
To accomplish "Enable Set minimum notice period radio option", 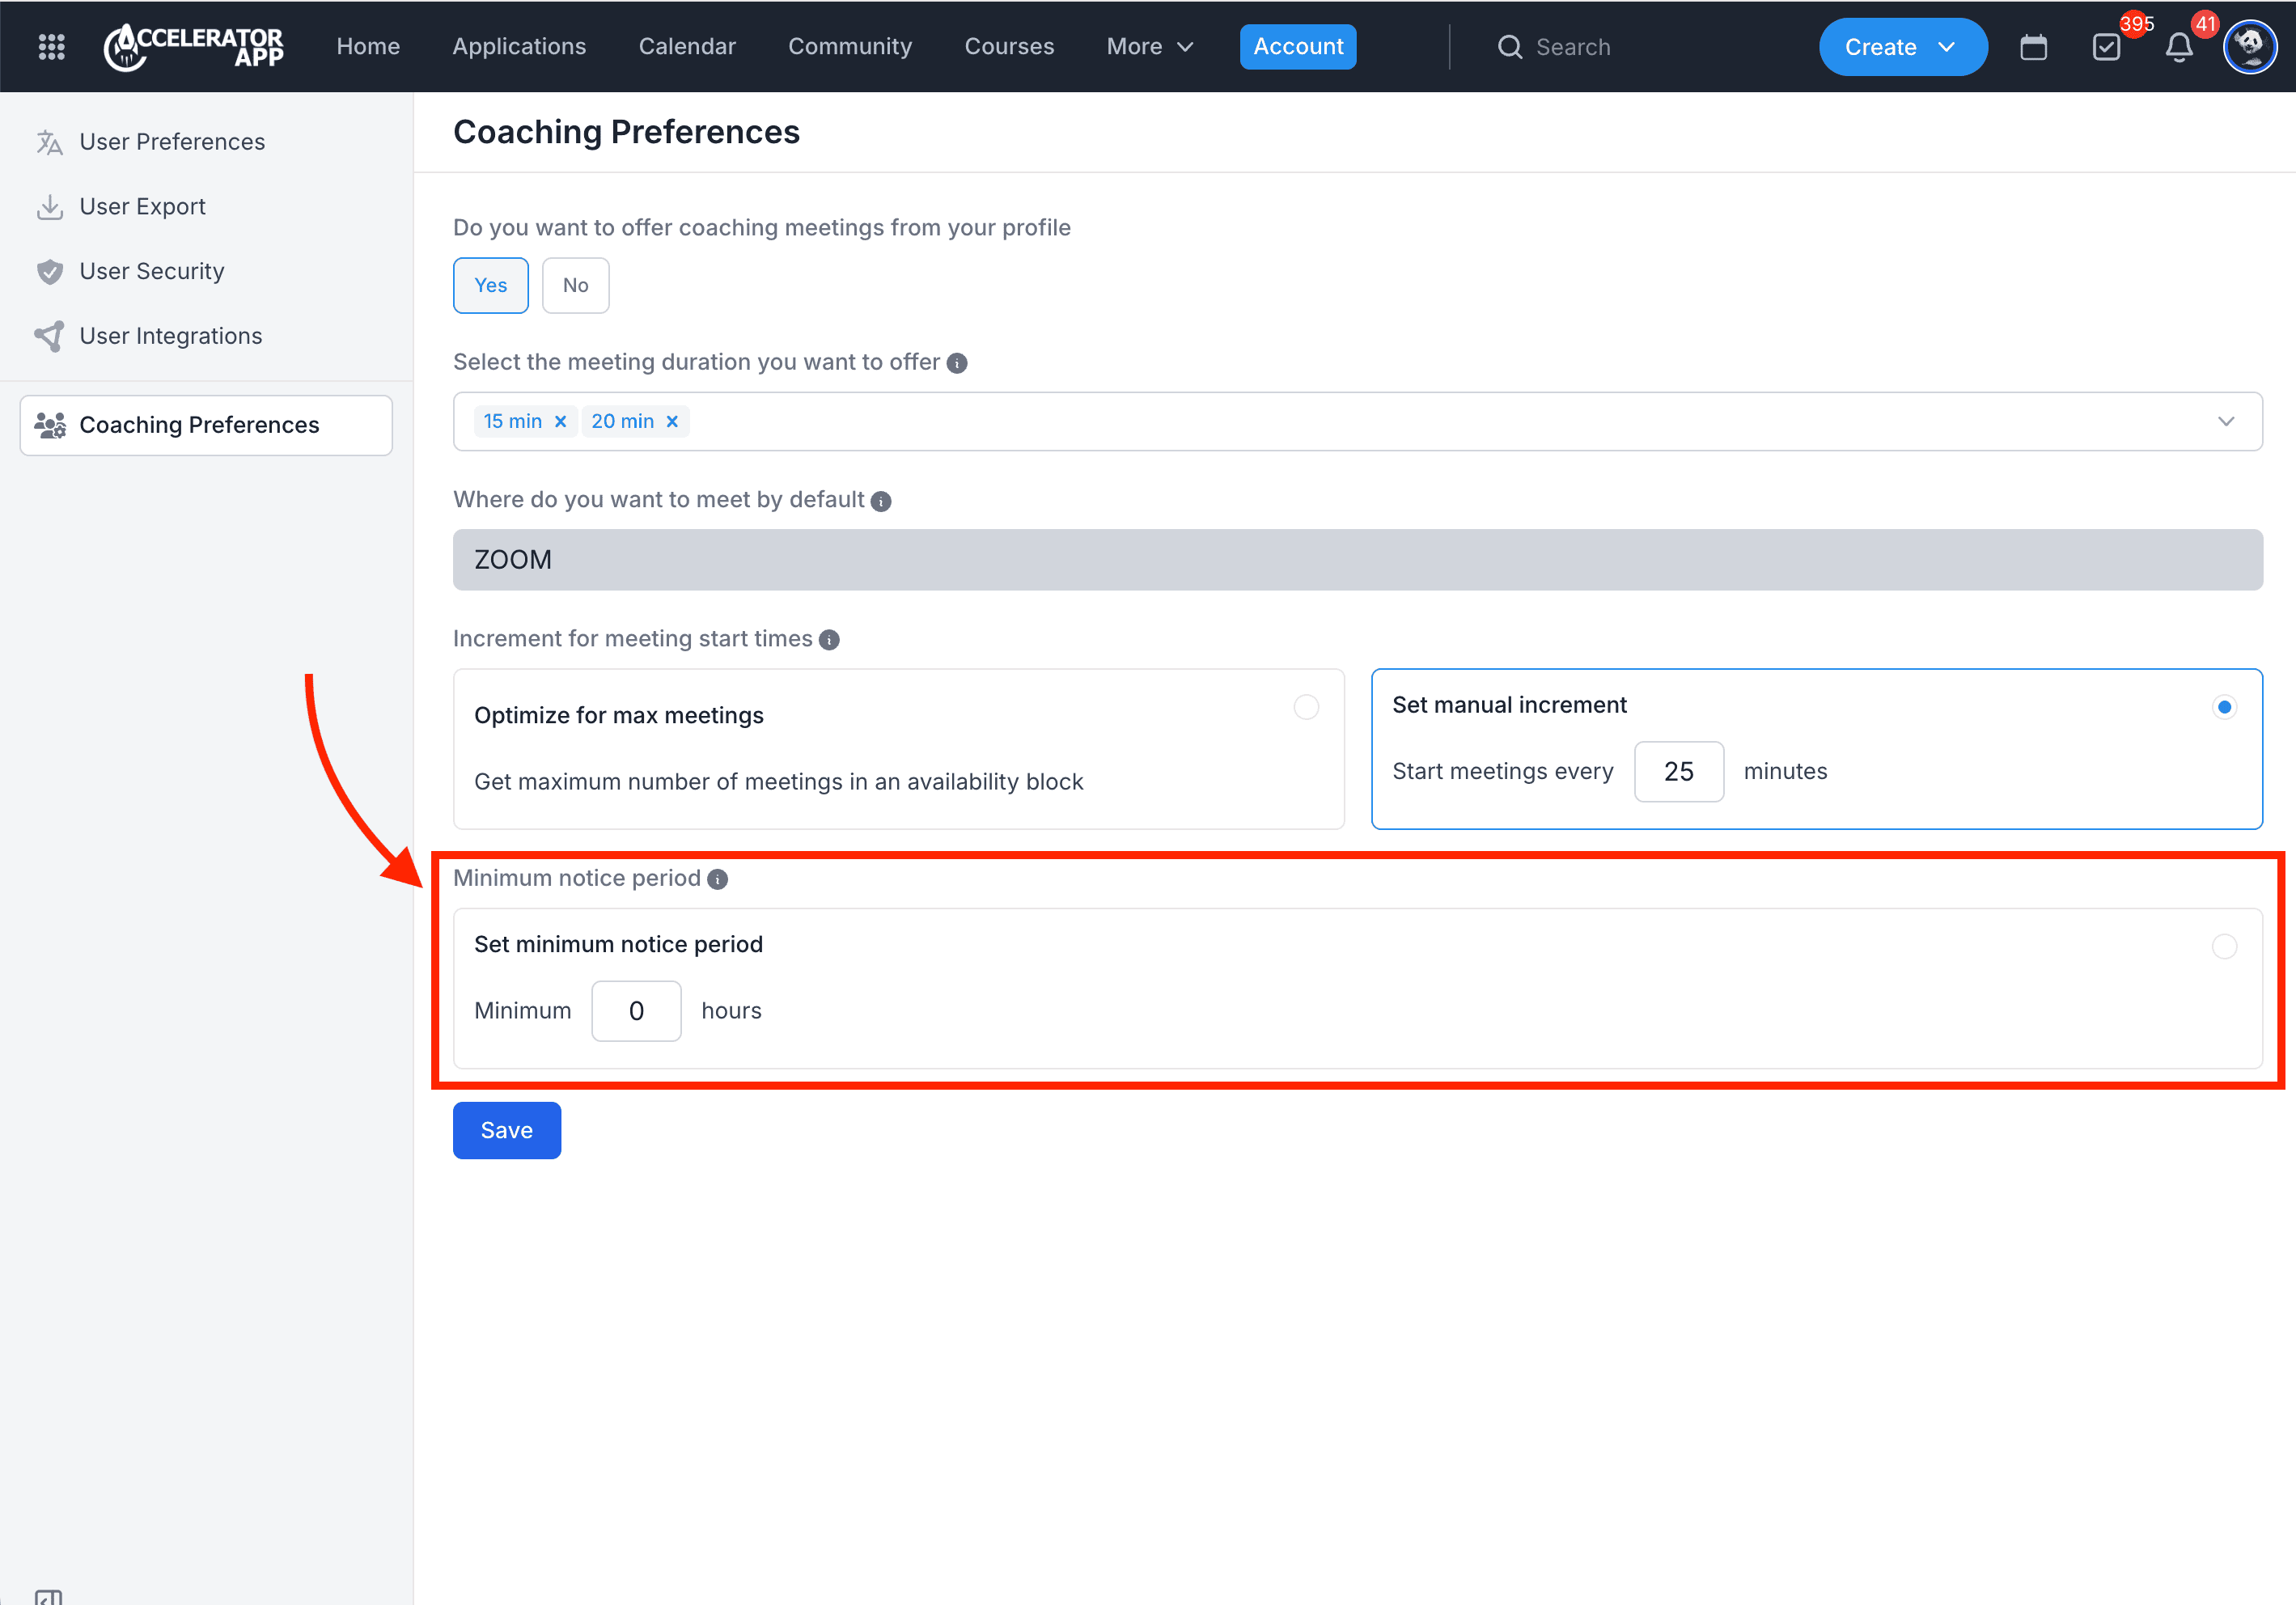I will 2223,946.
